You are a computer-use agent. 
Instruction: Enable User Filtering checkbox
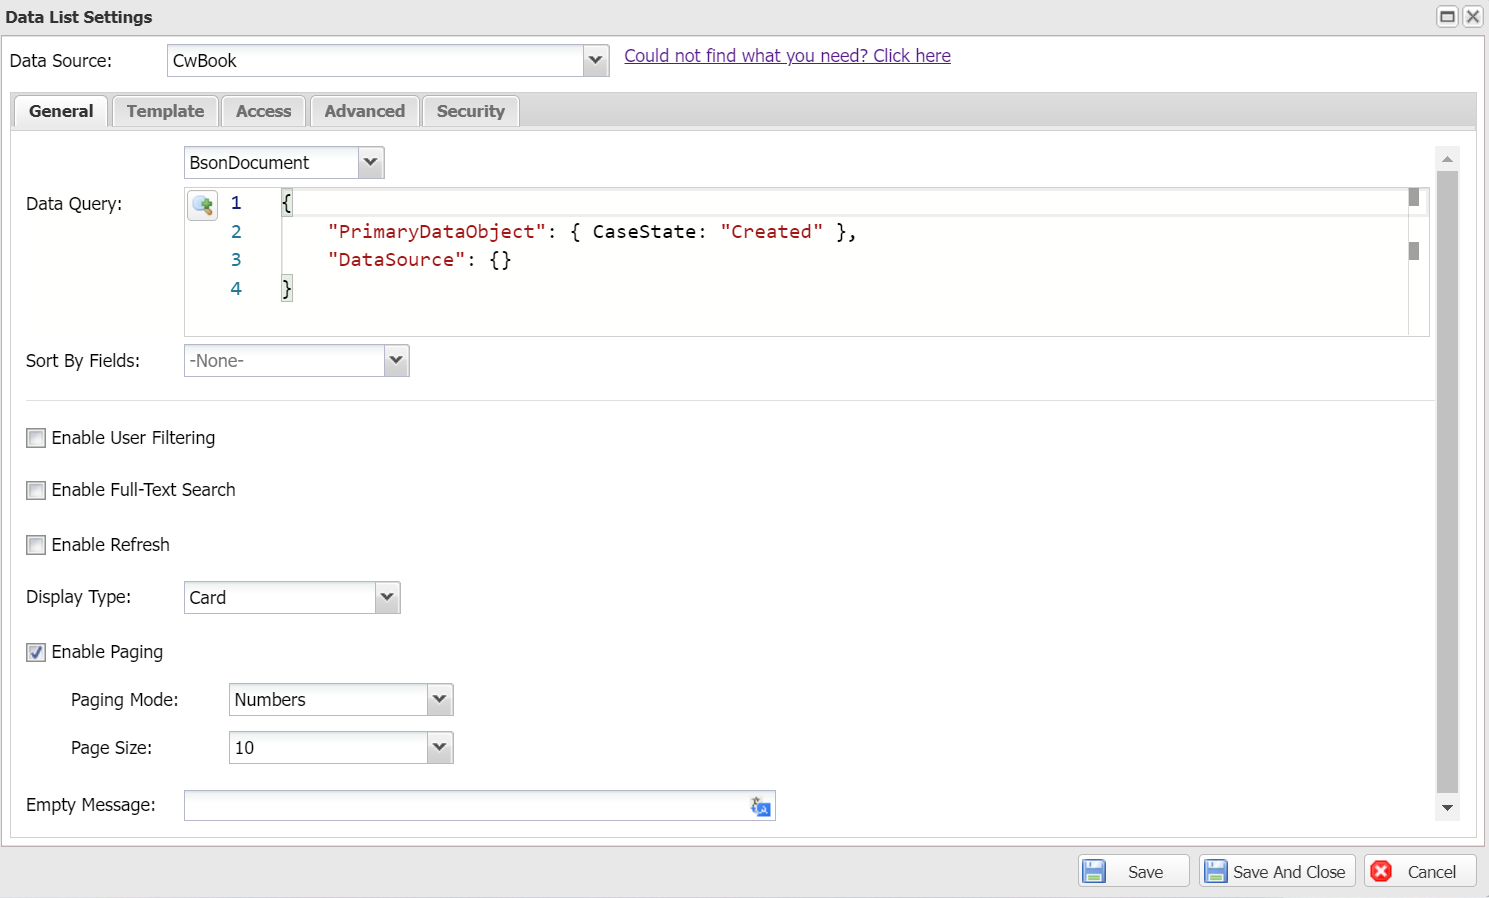[x=36, y=438]
